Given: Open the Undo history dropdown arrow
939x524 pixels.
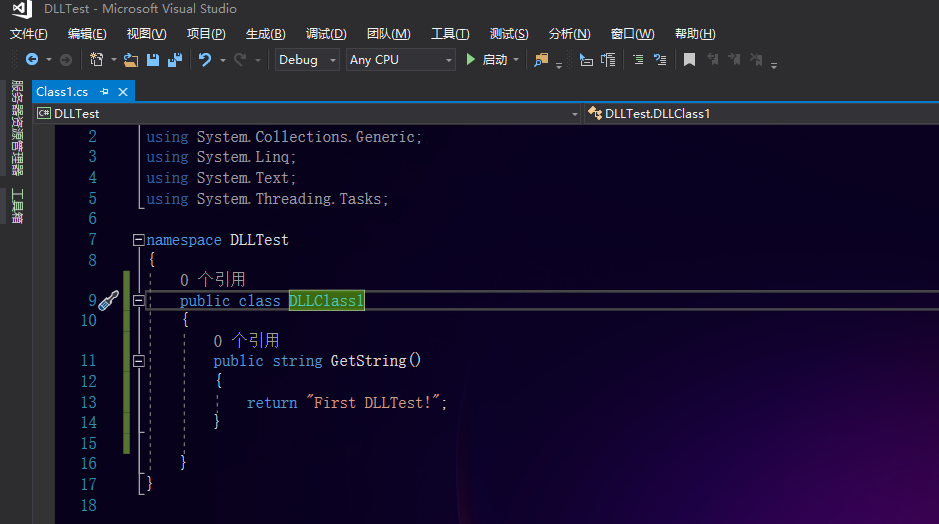Looking at the screenshot, I should coord(222,60).
